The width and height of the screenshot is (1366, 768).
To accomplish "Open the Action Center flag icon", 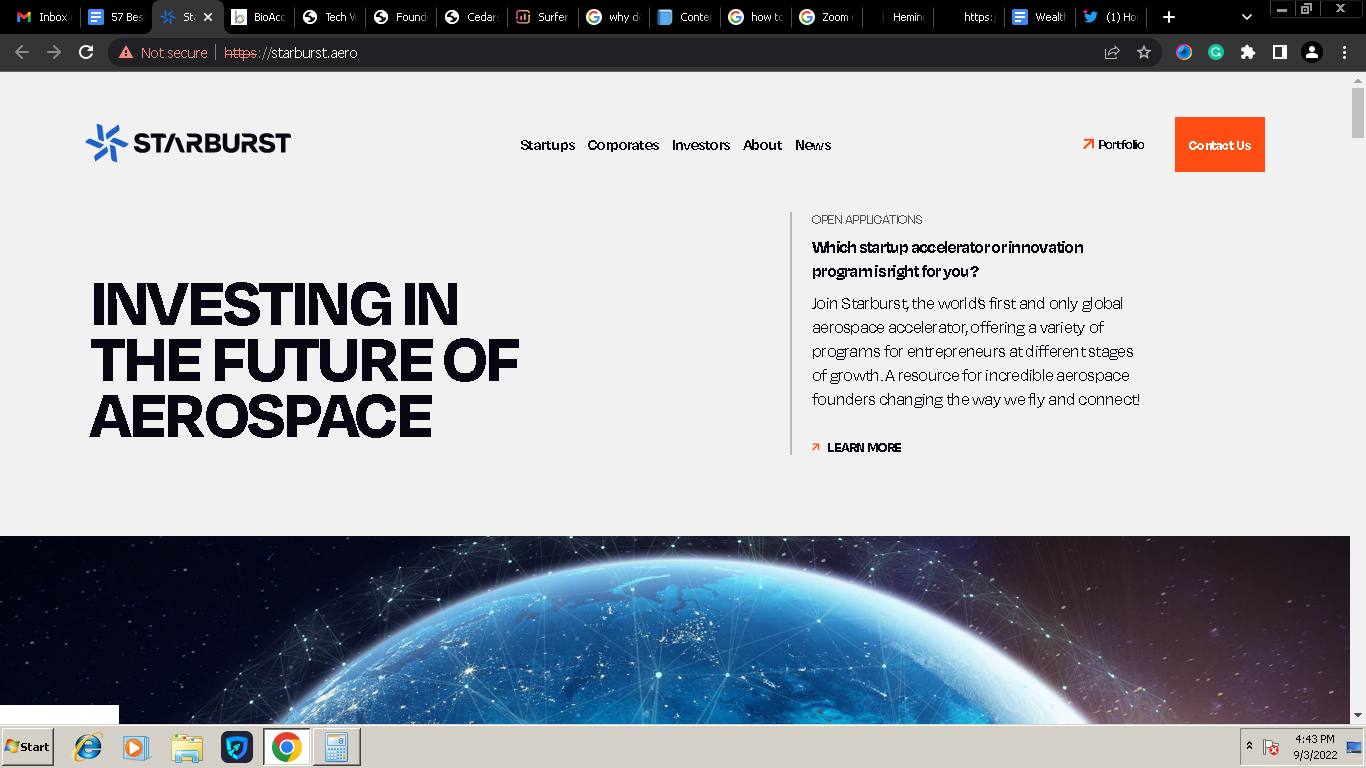I will tap(1271, 747).
